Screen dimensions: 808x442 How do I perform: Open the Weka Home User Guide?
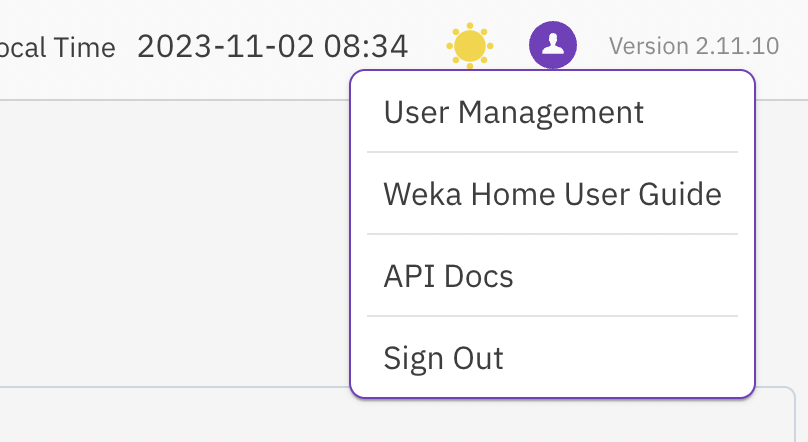(552, 194)
